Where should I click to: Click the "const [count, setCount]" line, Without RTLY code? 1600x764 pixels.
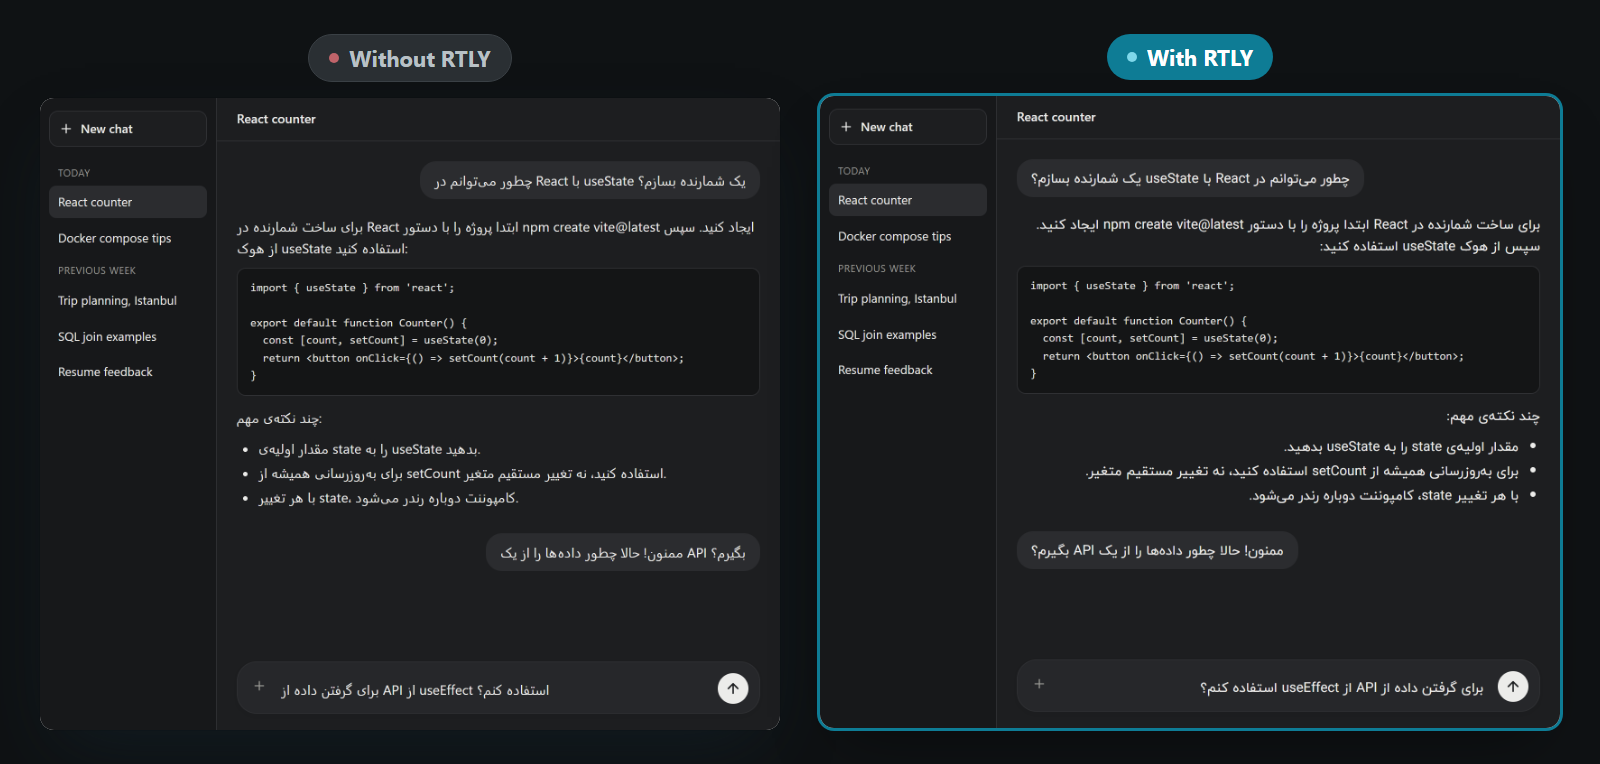[x=380, y=340]
